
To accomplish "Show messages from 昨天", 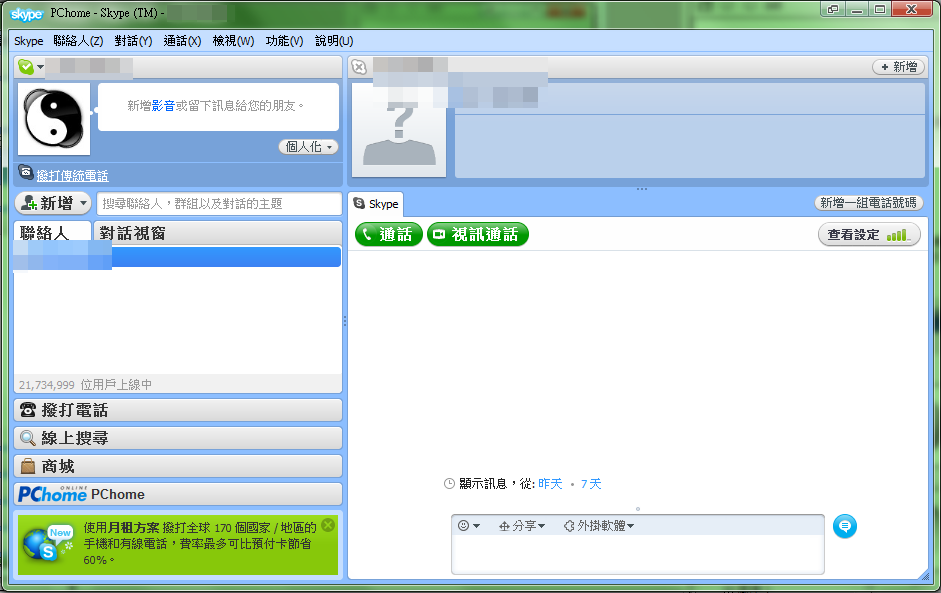I will tap(550, 484).
